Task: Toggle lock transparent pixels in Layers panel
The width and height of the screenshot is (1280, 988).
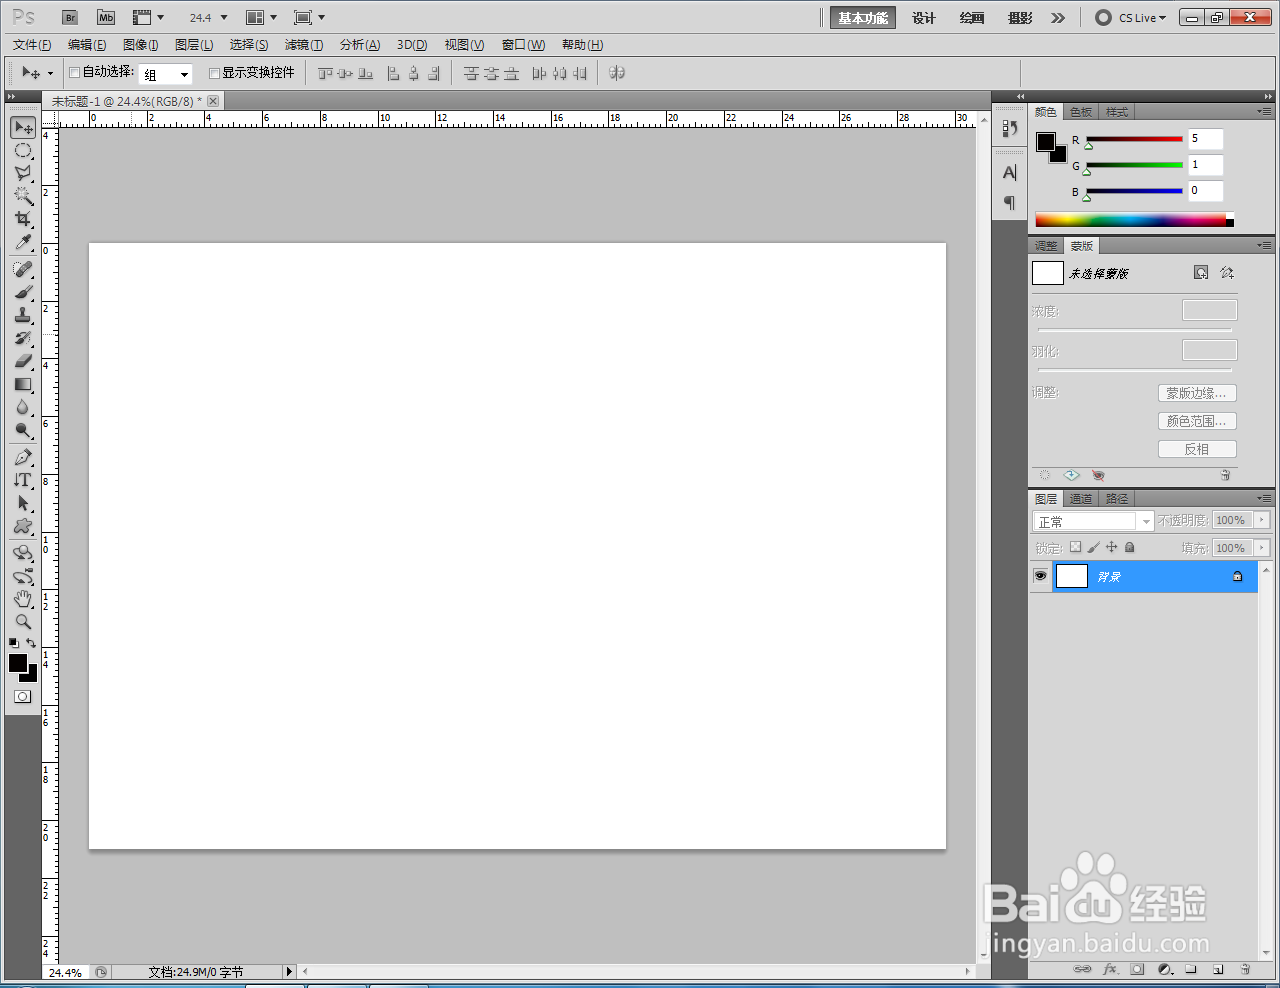Action: pos(1075,547)
